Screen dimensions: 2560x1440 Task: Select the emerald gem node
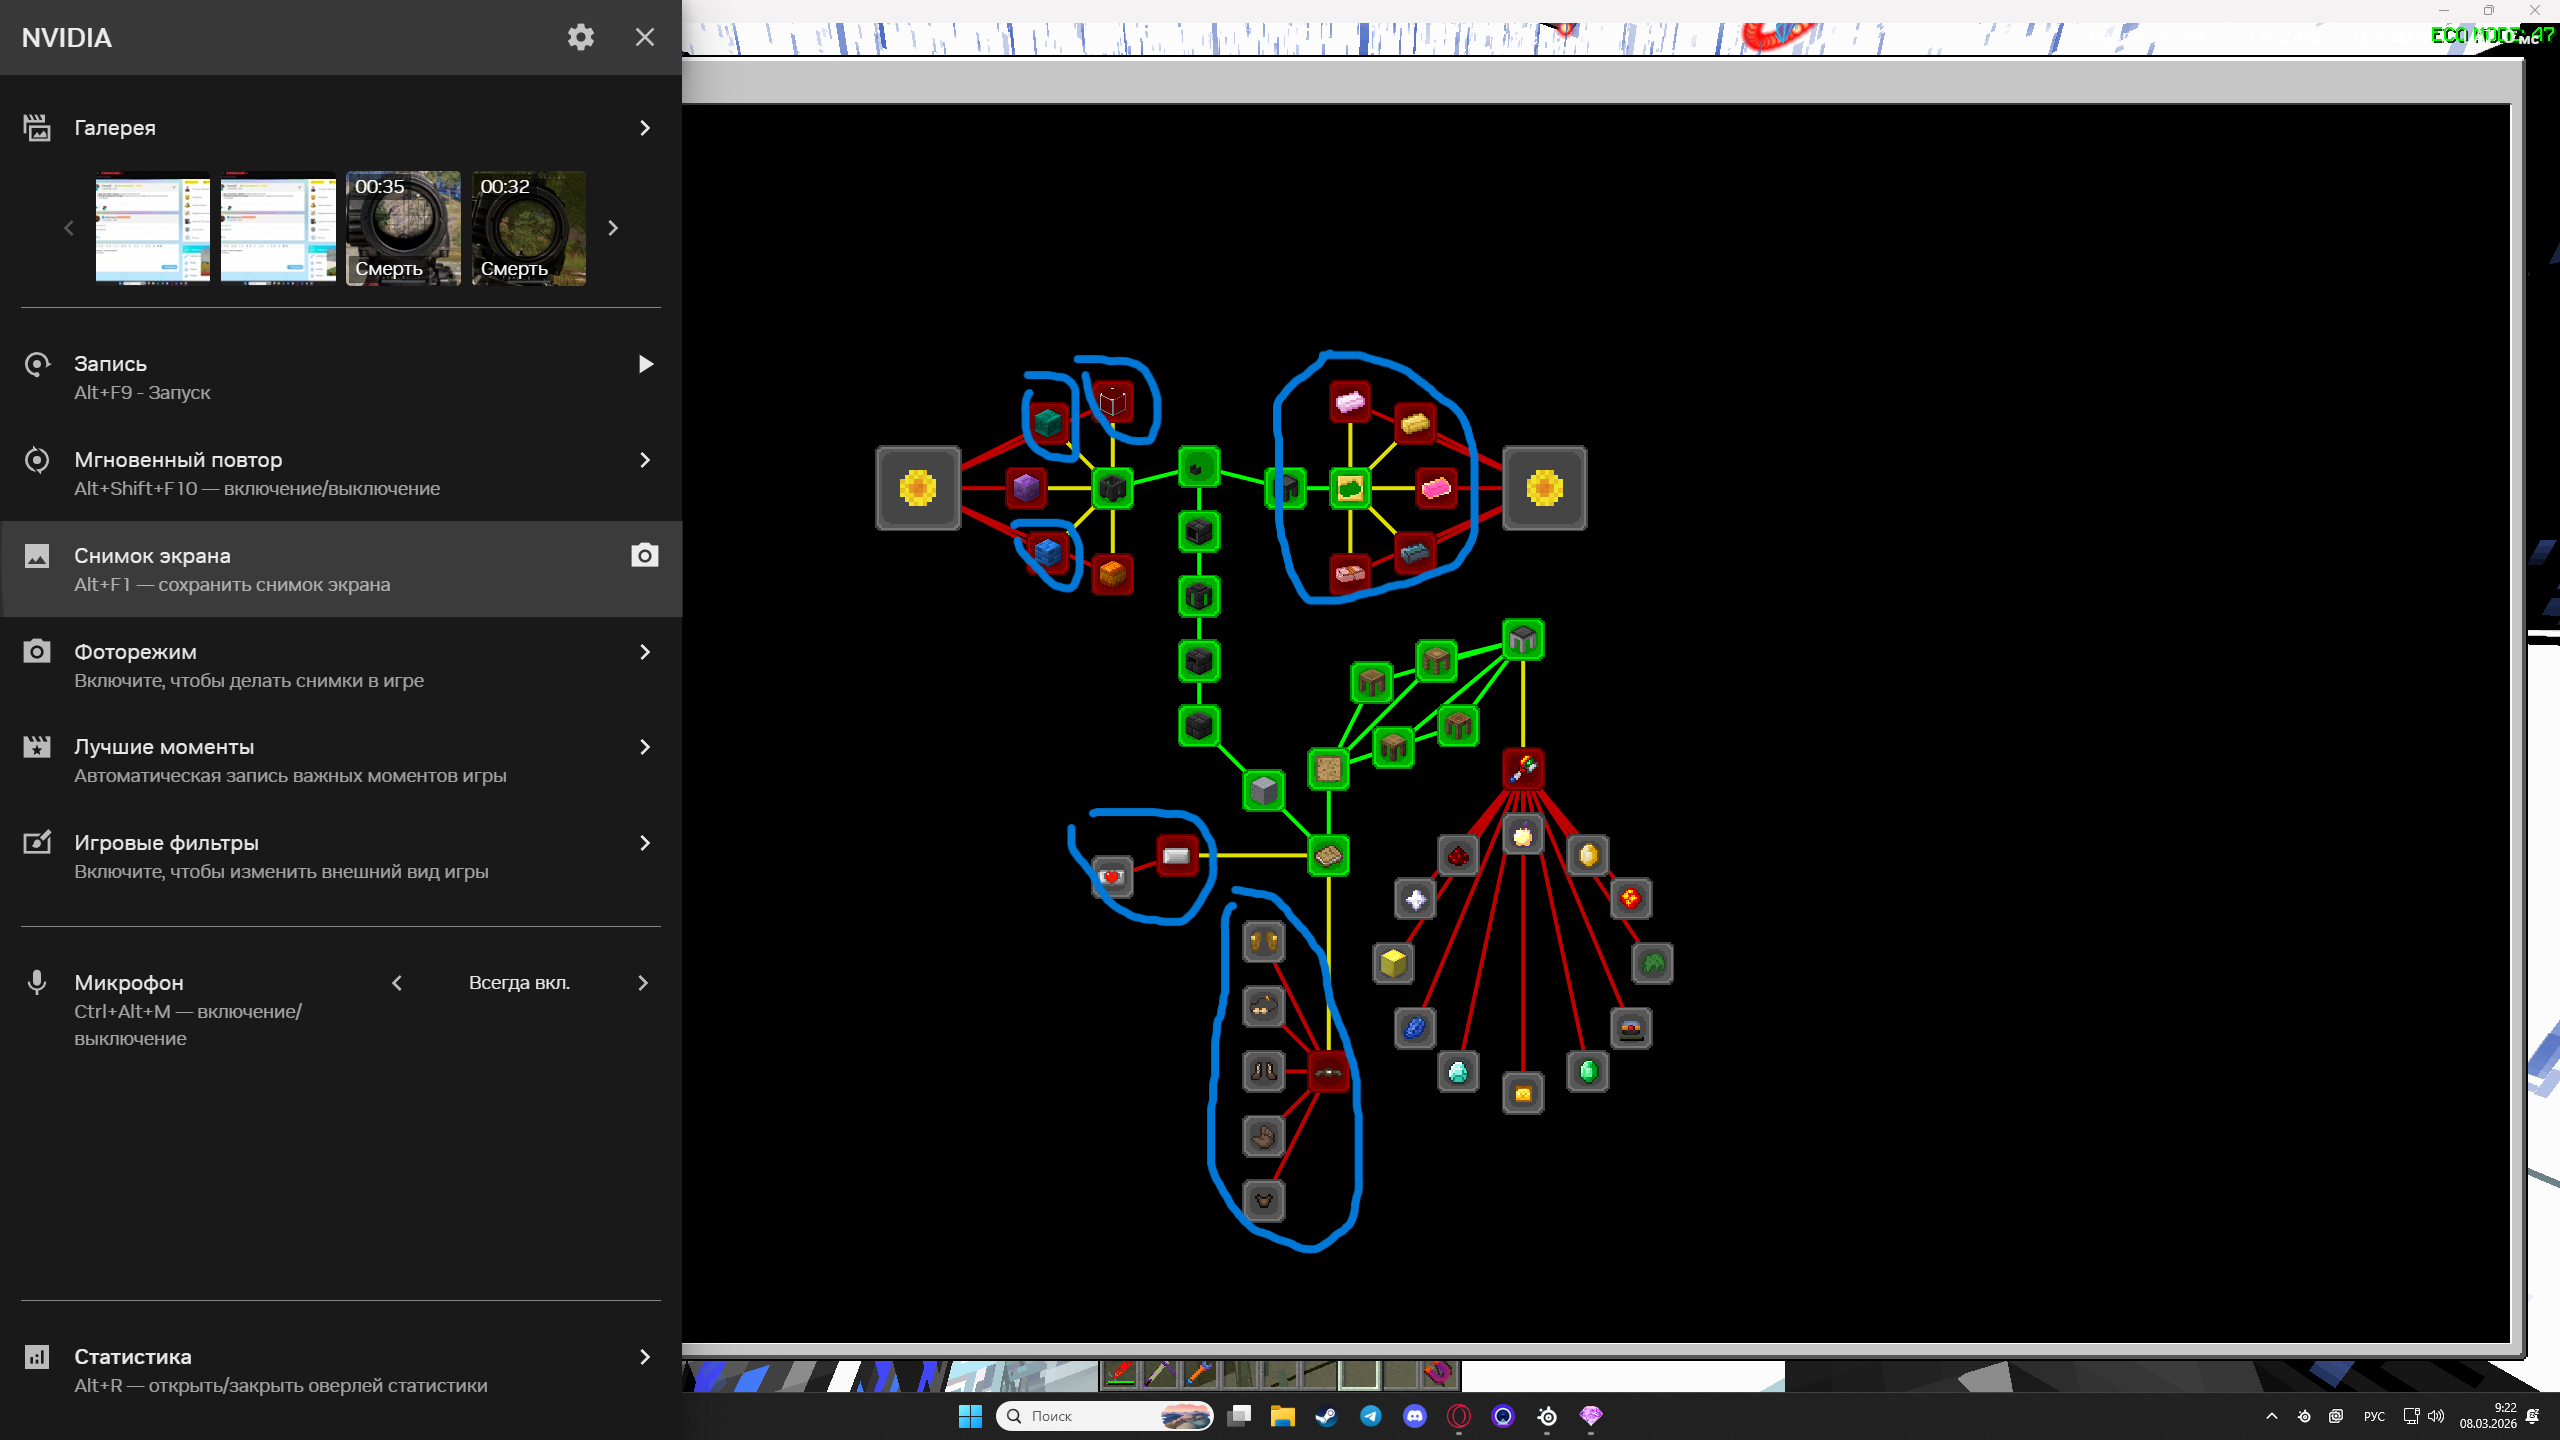[x=1588, y=1072]
